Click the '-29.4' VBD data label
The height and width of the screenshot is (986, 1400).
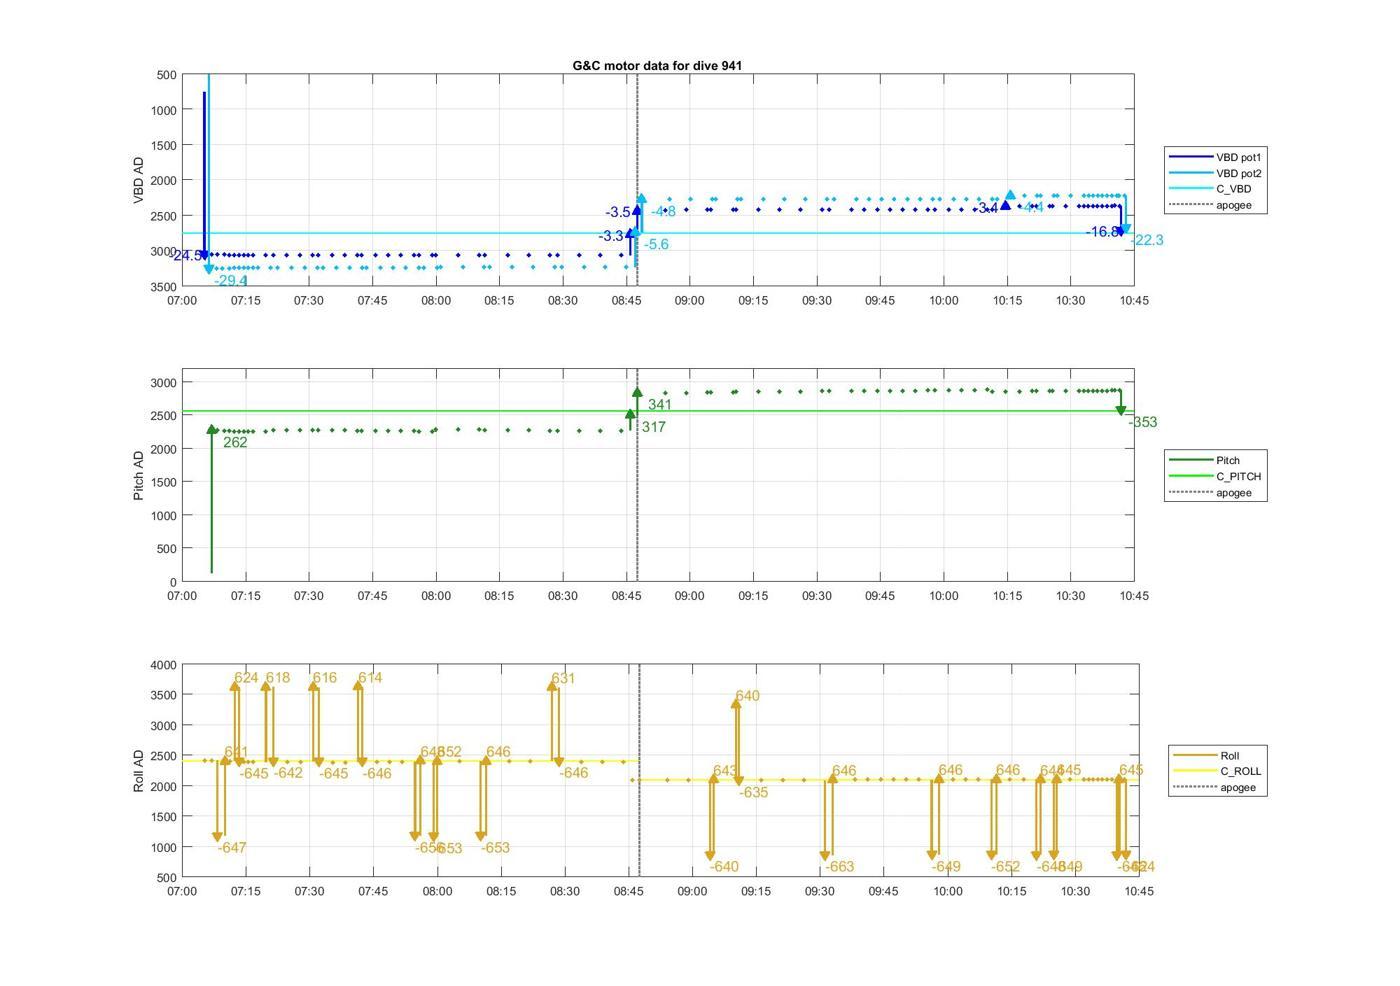[231, 281]
